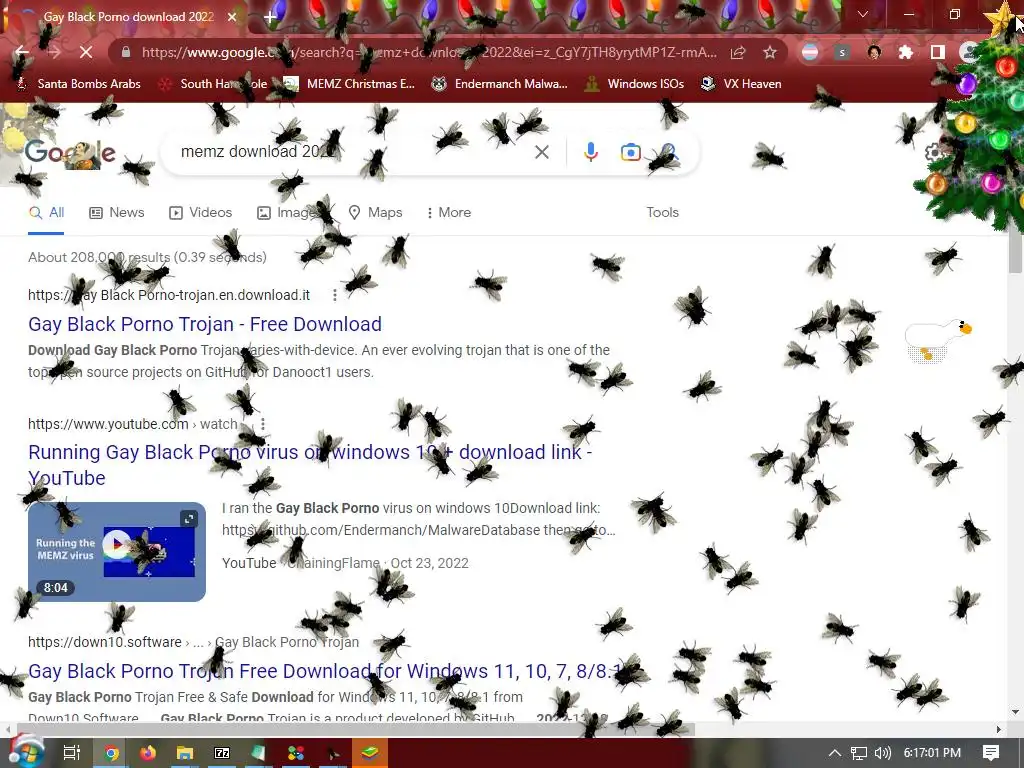The width and height of the screenshot is (1024, 768).
Task: Open options for YouTube result
Action: [263, 424]
